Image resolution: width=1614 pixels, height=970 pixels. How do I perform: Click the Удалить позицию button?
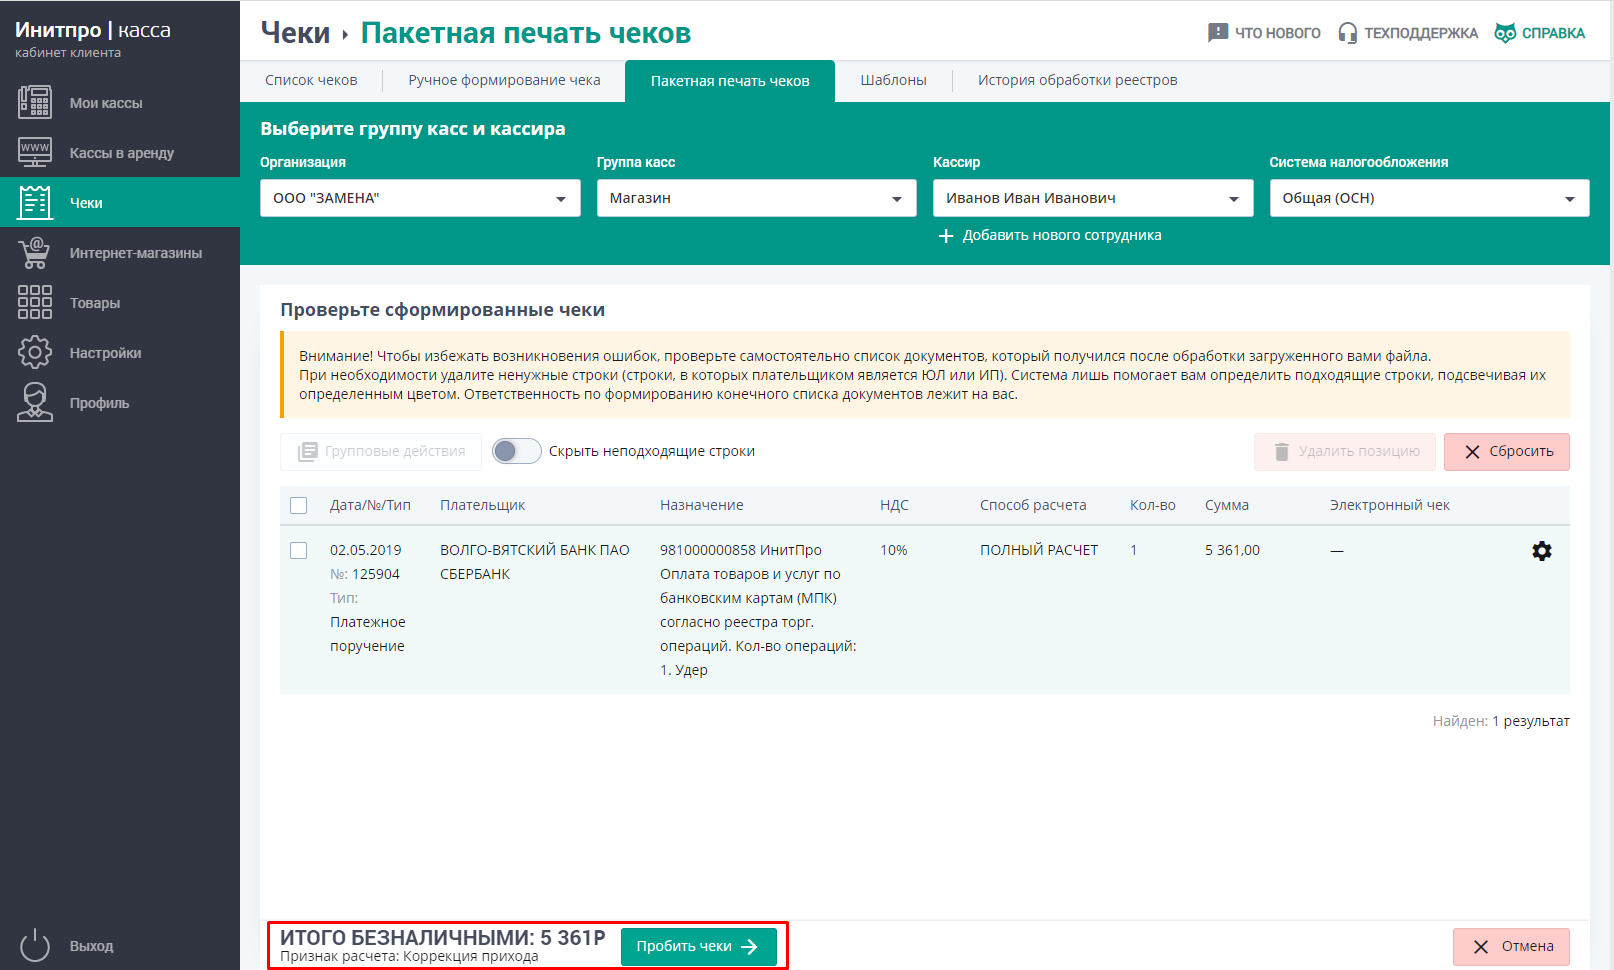(x=1345, y=452)
